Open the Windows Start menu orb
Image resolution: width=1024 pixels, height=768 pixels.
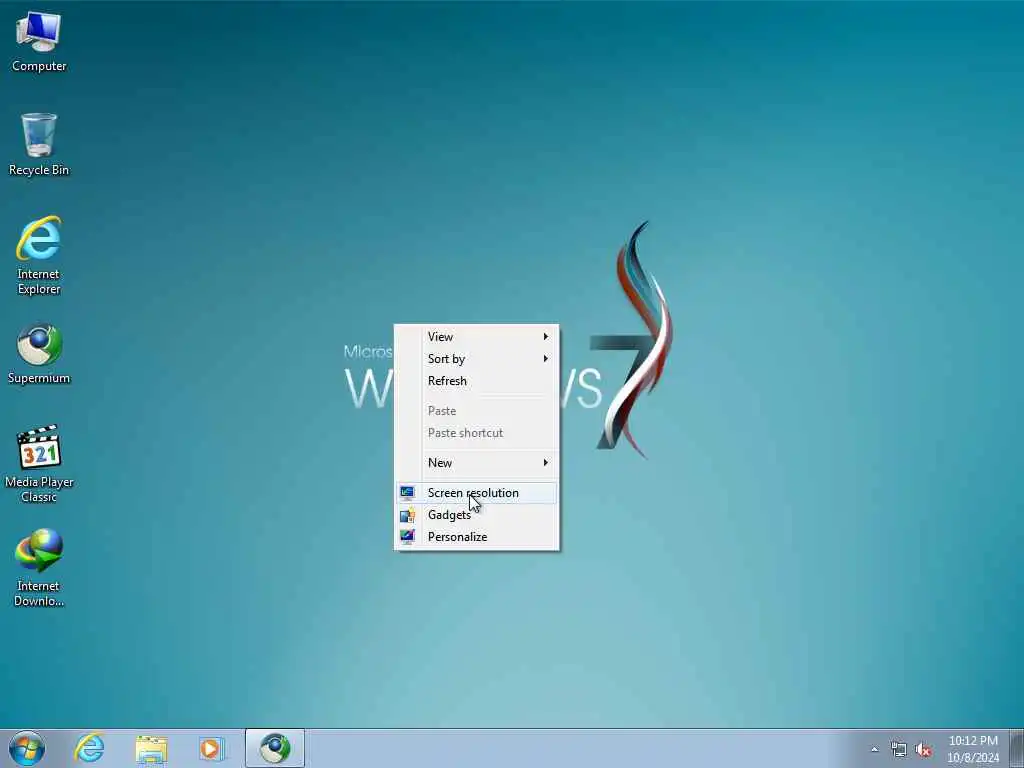27,748
